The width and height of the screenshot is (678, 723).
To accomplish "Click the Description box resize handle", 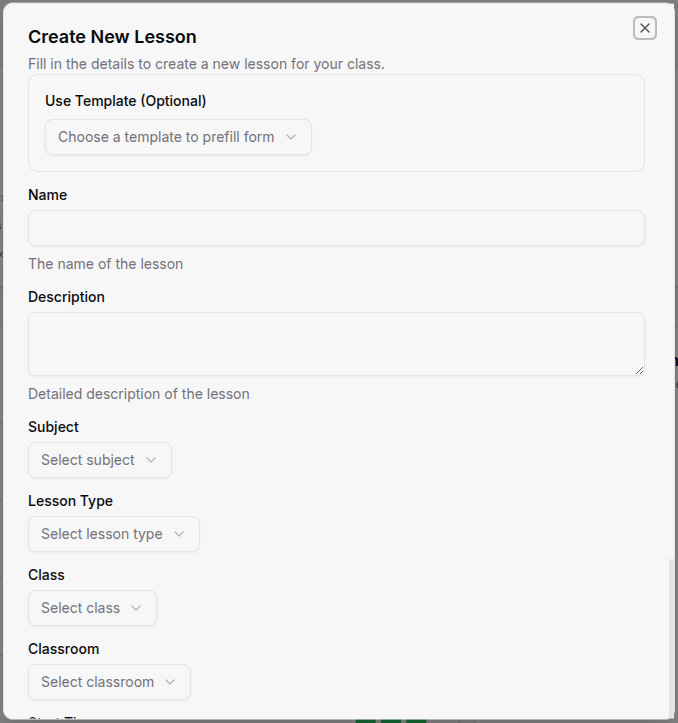I will coord(639,370).
